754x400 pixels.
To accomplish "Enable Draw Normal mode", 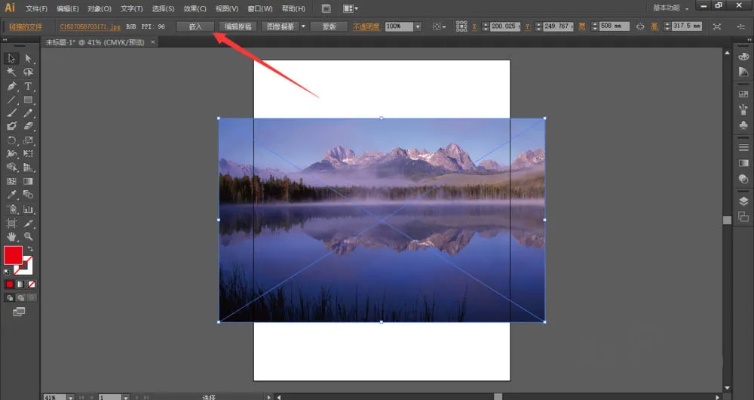I will pyautogui.click(x=9, y=298).
